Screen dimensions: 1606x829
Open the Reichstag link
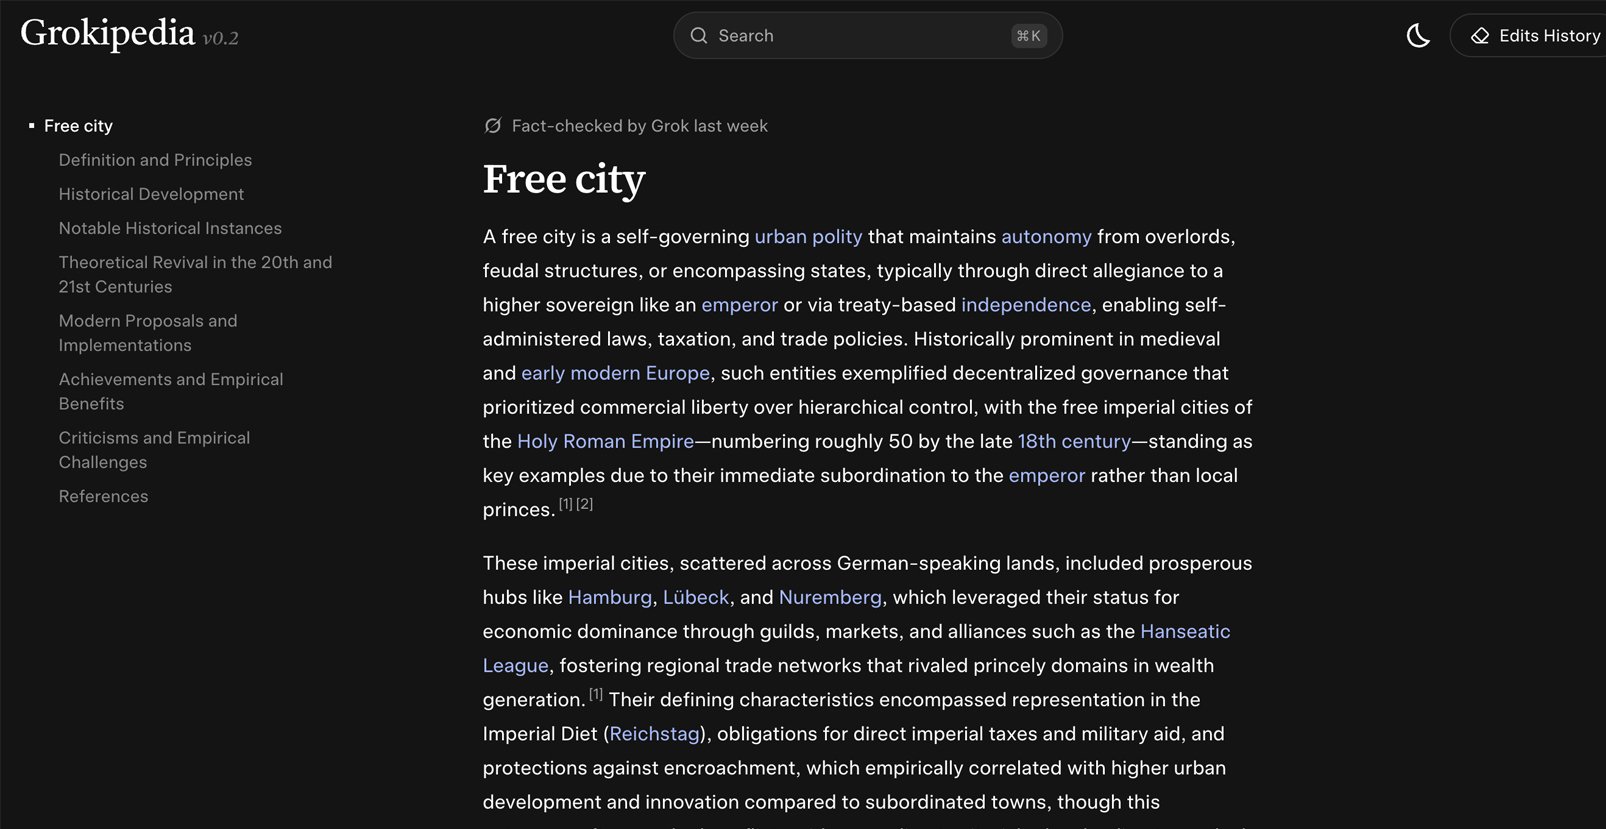tap(655, 734)
